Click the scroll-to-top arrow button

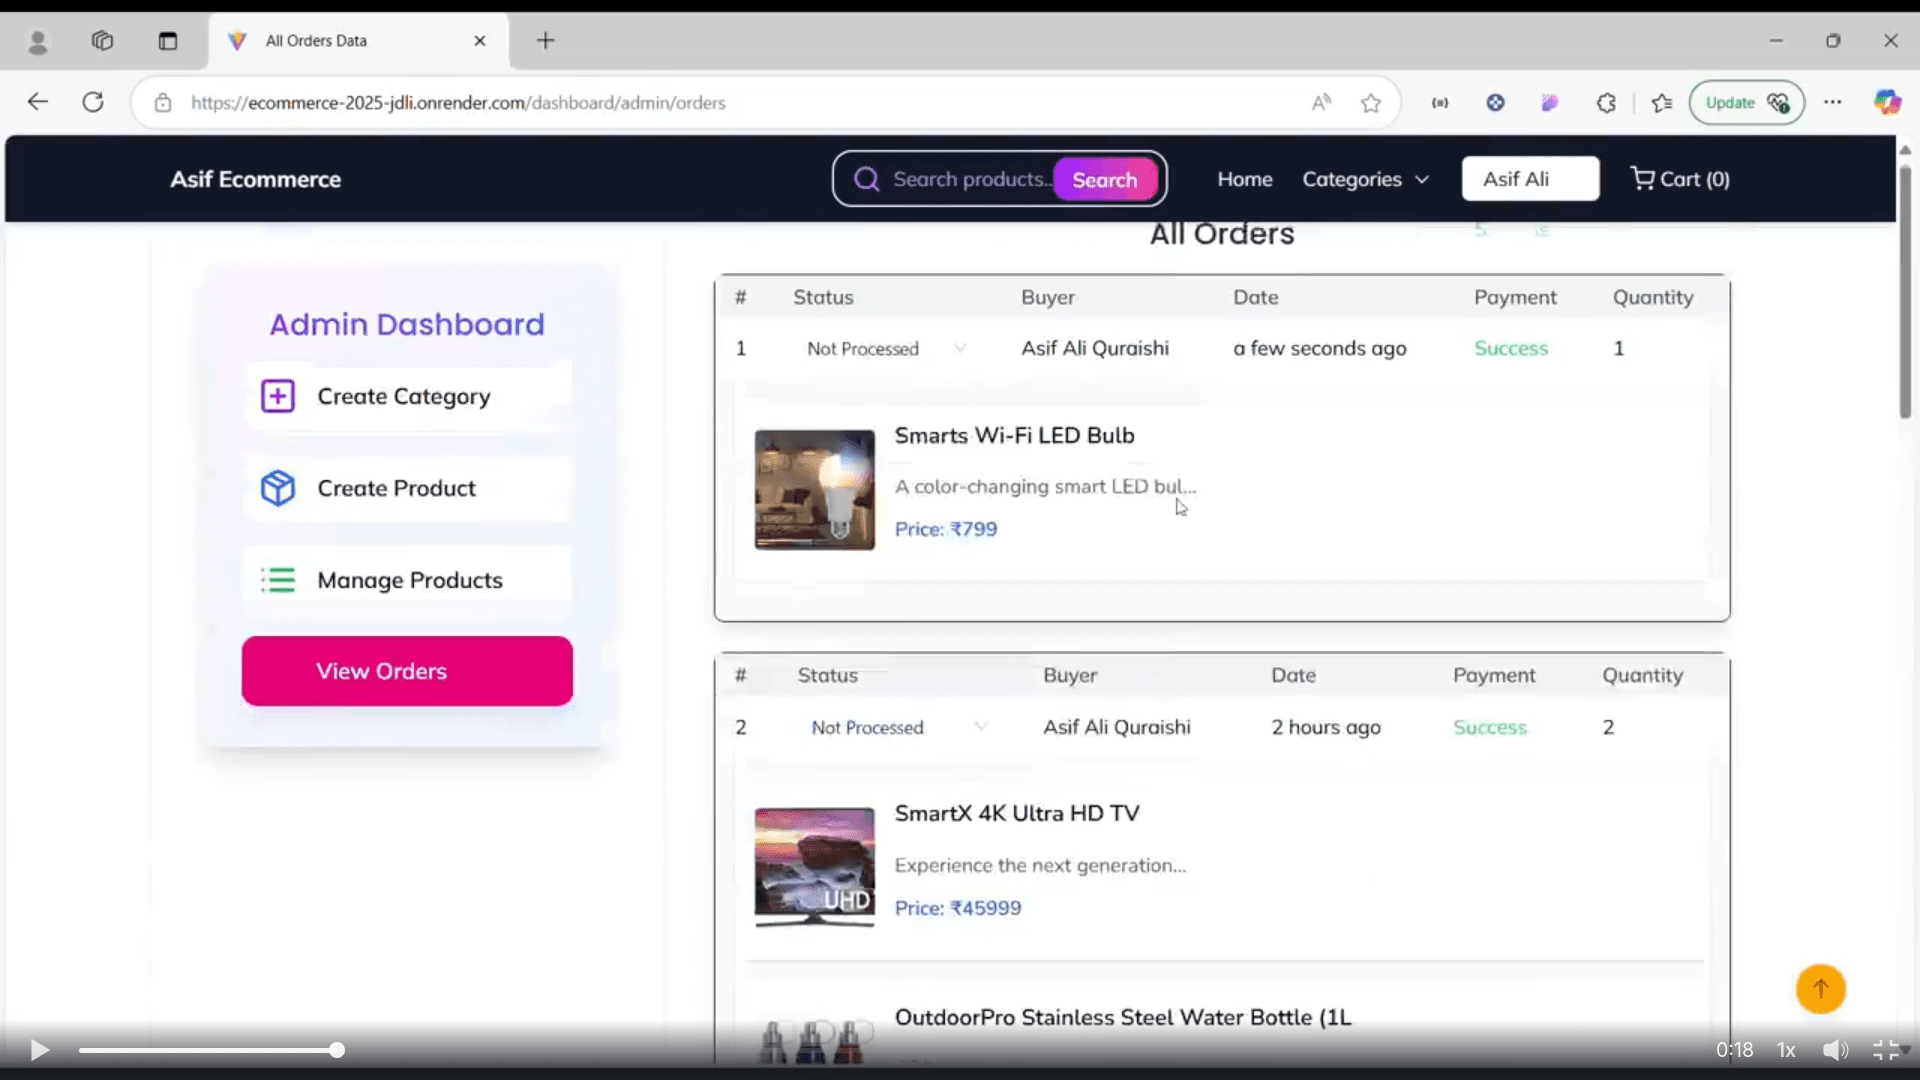click(x=1821, y=989)
